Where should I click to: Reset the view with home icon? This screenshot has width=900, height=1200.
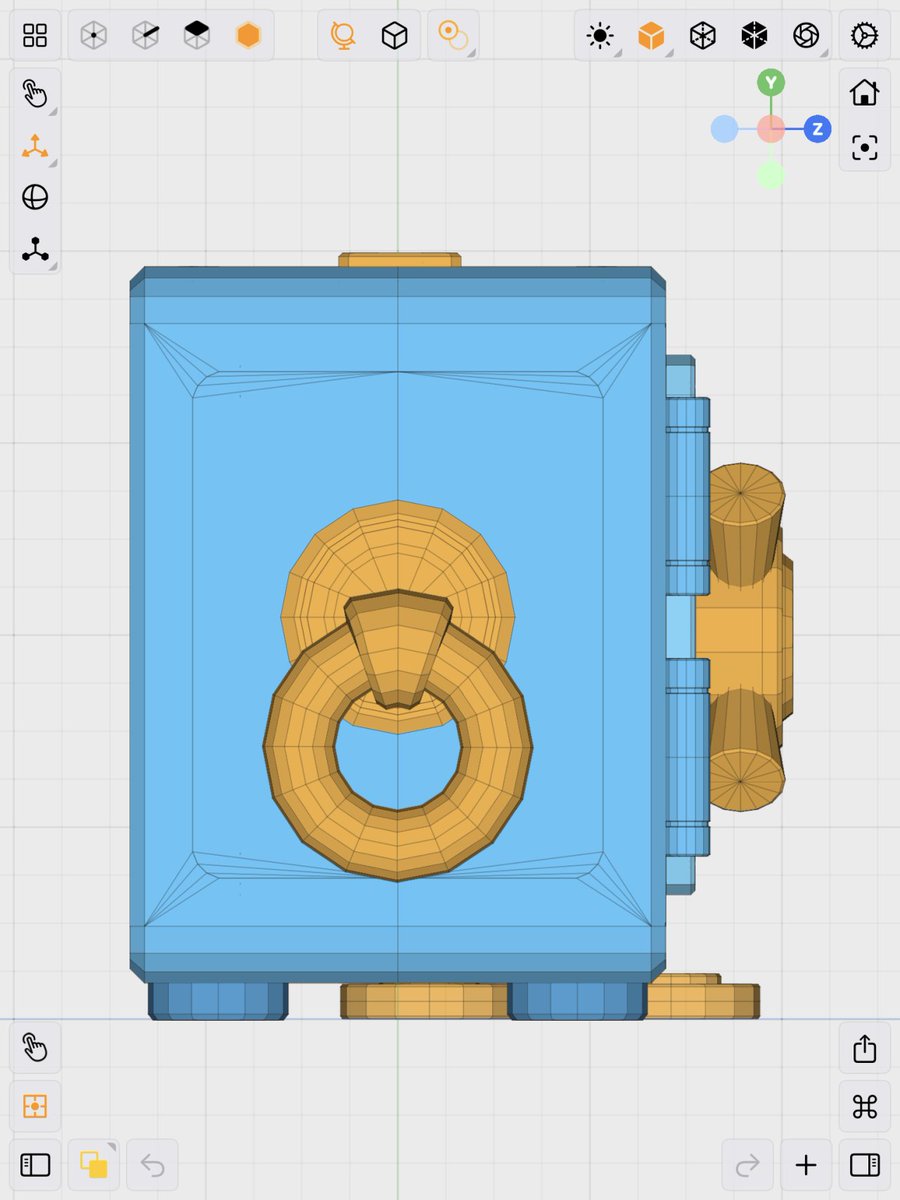click(864, 94)
